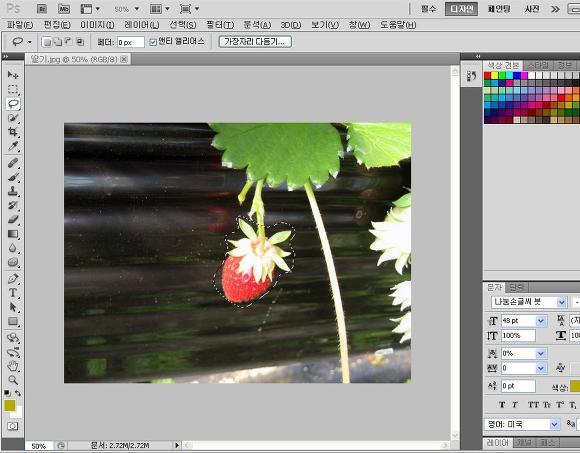The width and height of the screenshot is (580, 453).
Task: Select the Crop tool
Action: [x=13, y=132]
